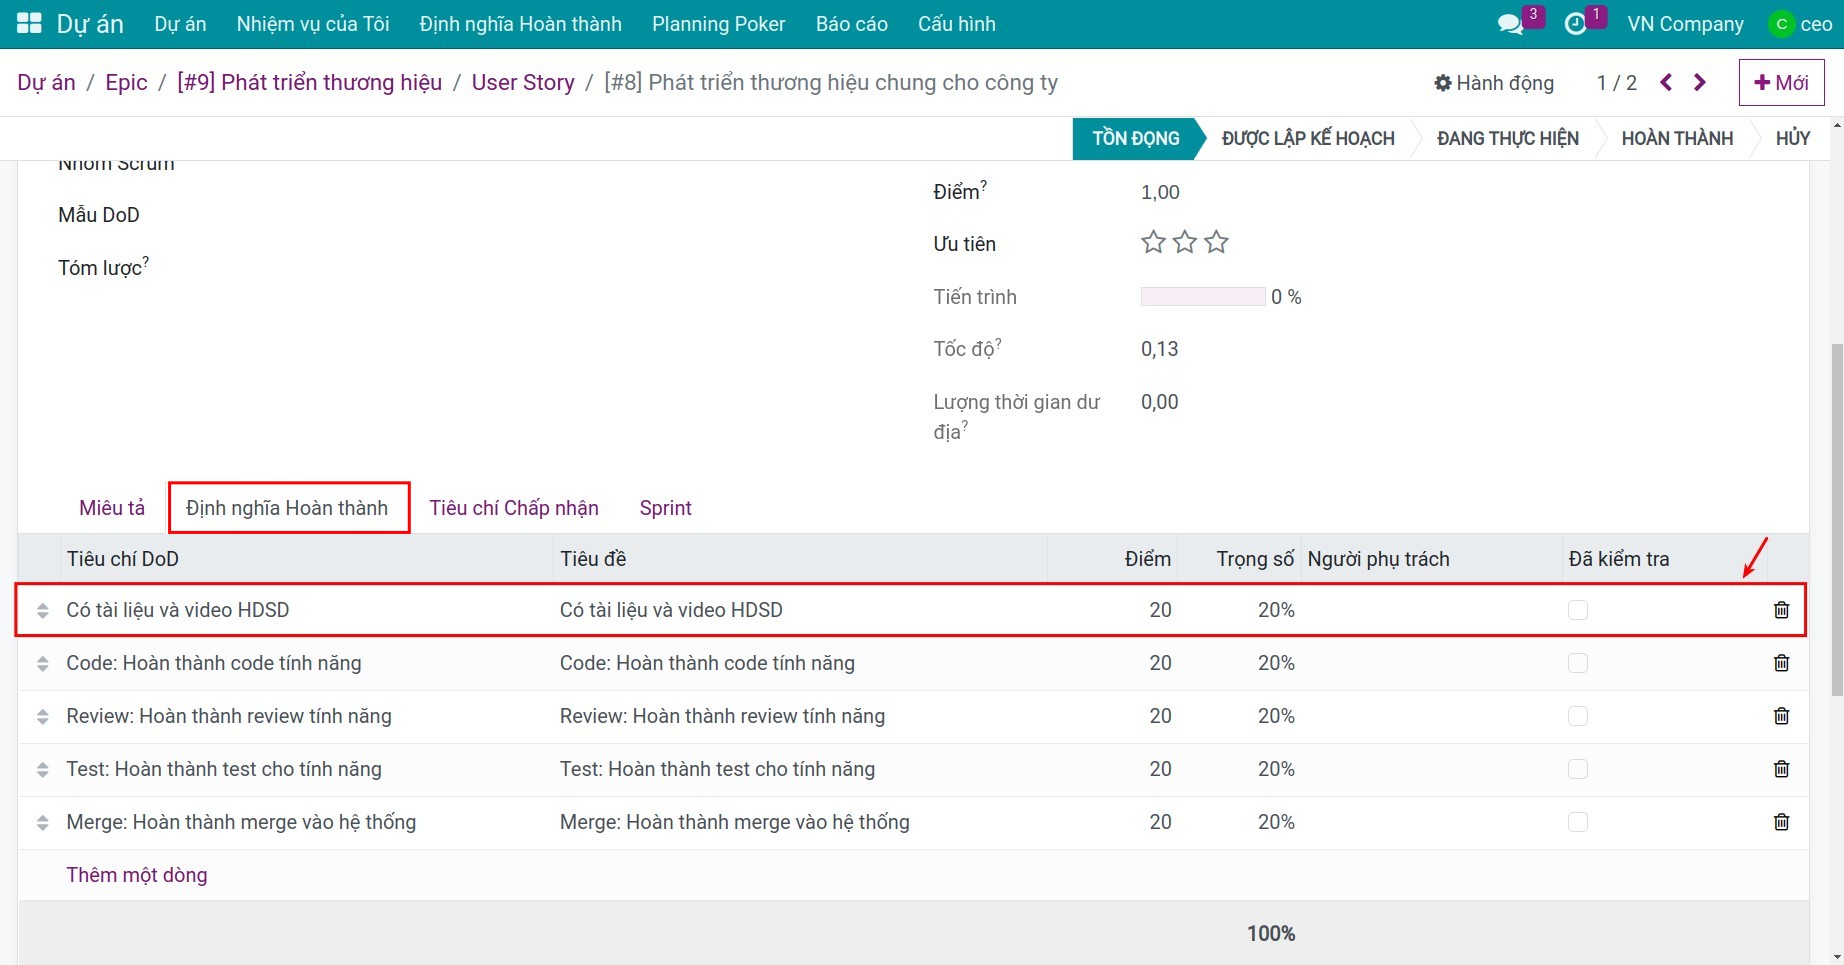Click the '+ Mới' button
The width and height of the screenshot is (1844, 965).
(x=1781, y=83)
